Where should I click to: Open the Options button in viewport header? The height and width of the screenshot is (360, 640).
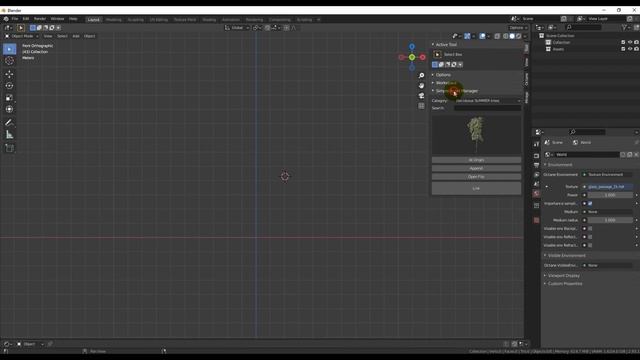pos(518,28)
